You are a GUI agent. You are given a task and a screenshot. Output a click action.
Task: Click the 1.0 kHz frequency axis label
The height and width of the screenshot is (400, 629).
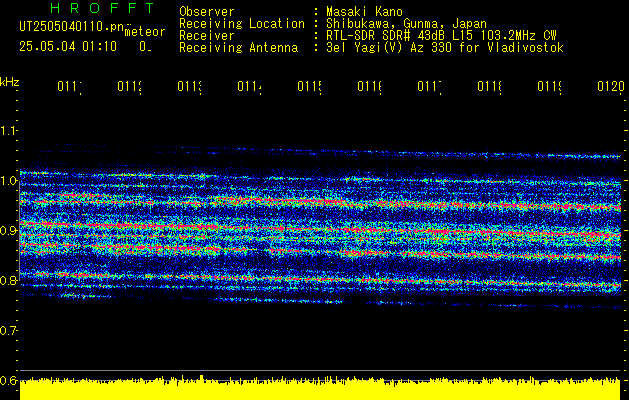pos(8,181)
